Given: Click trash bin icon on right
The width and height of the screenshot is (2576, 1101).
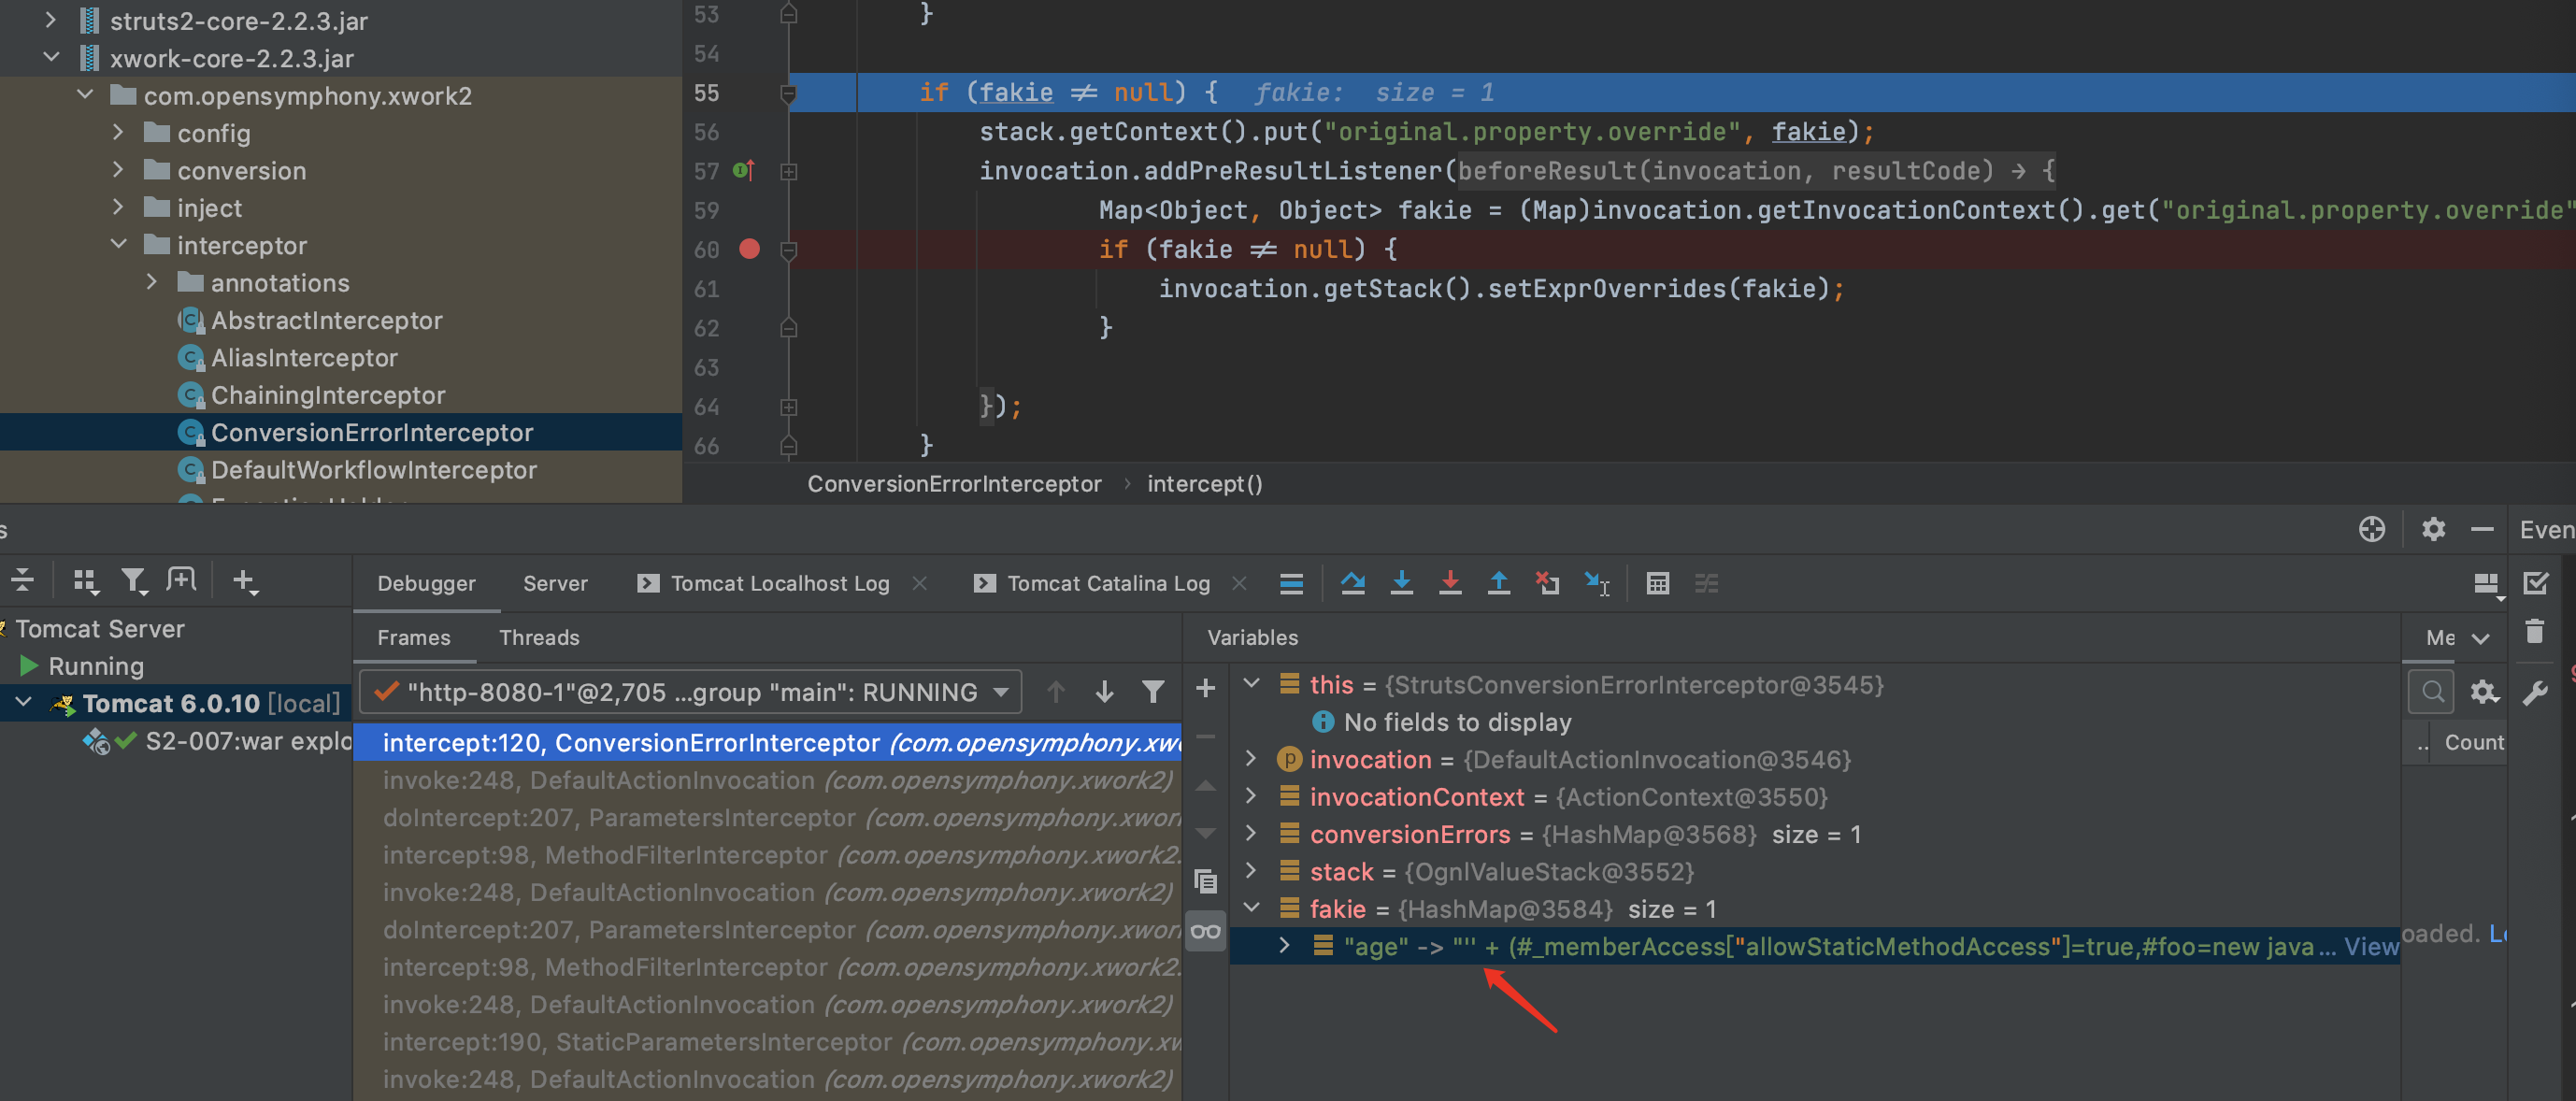Looking at the screenshot, I should point(2534,631).
